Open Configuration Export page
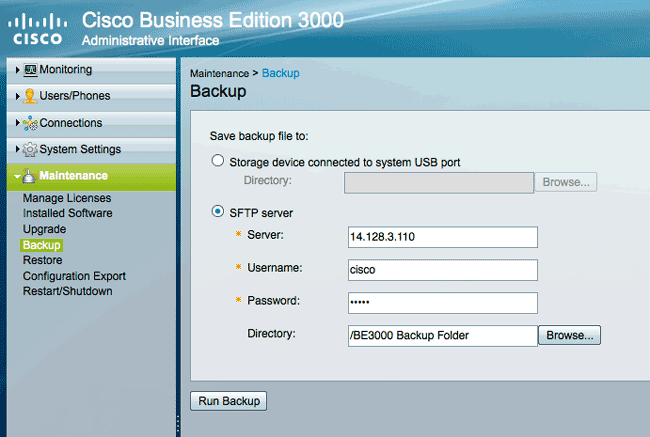 coord(74,276)
